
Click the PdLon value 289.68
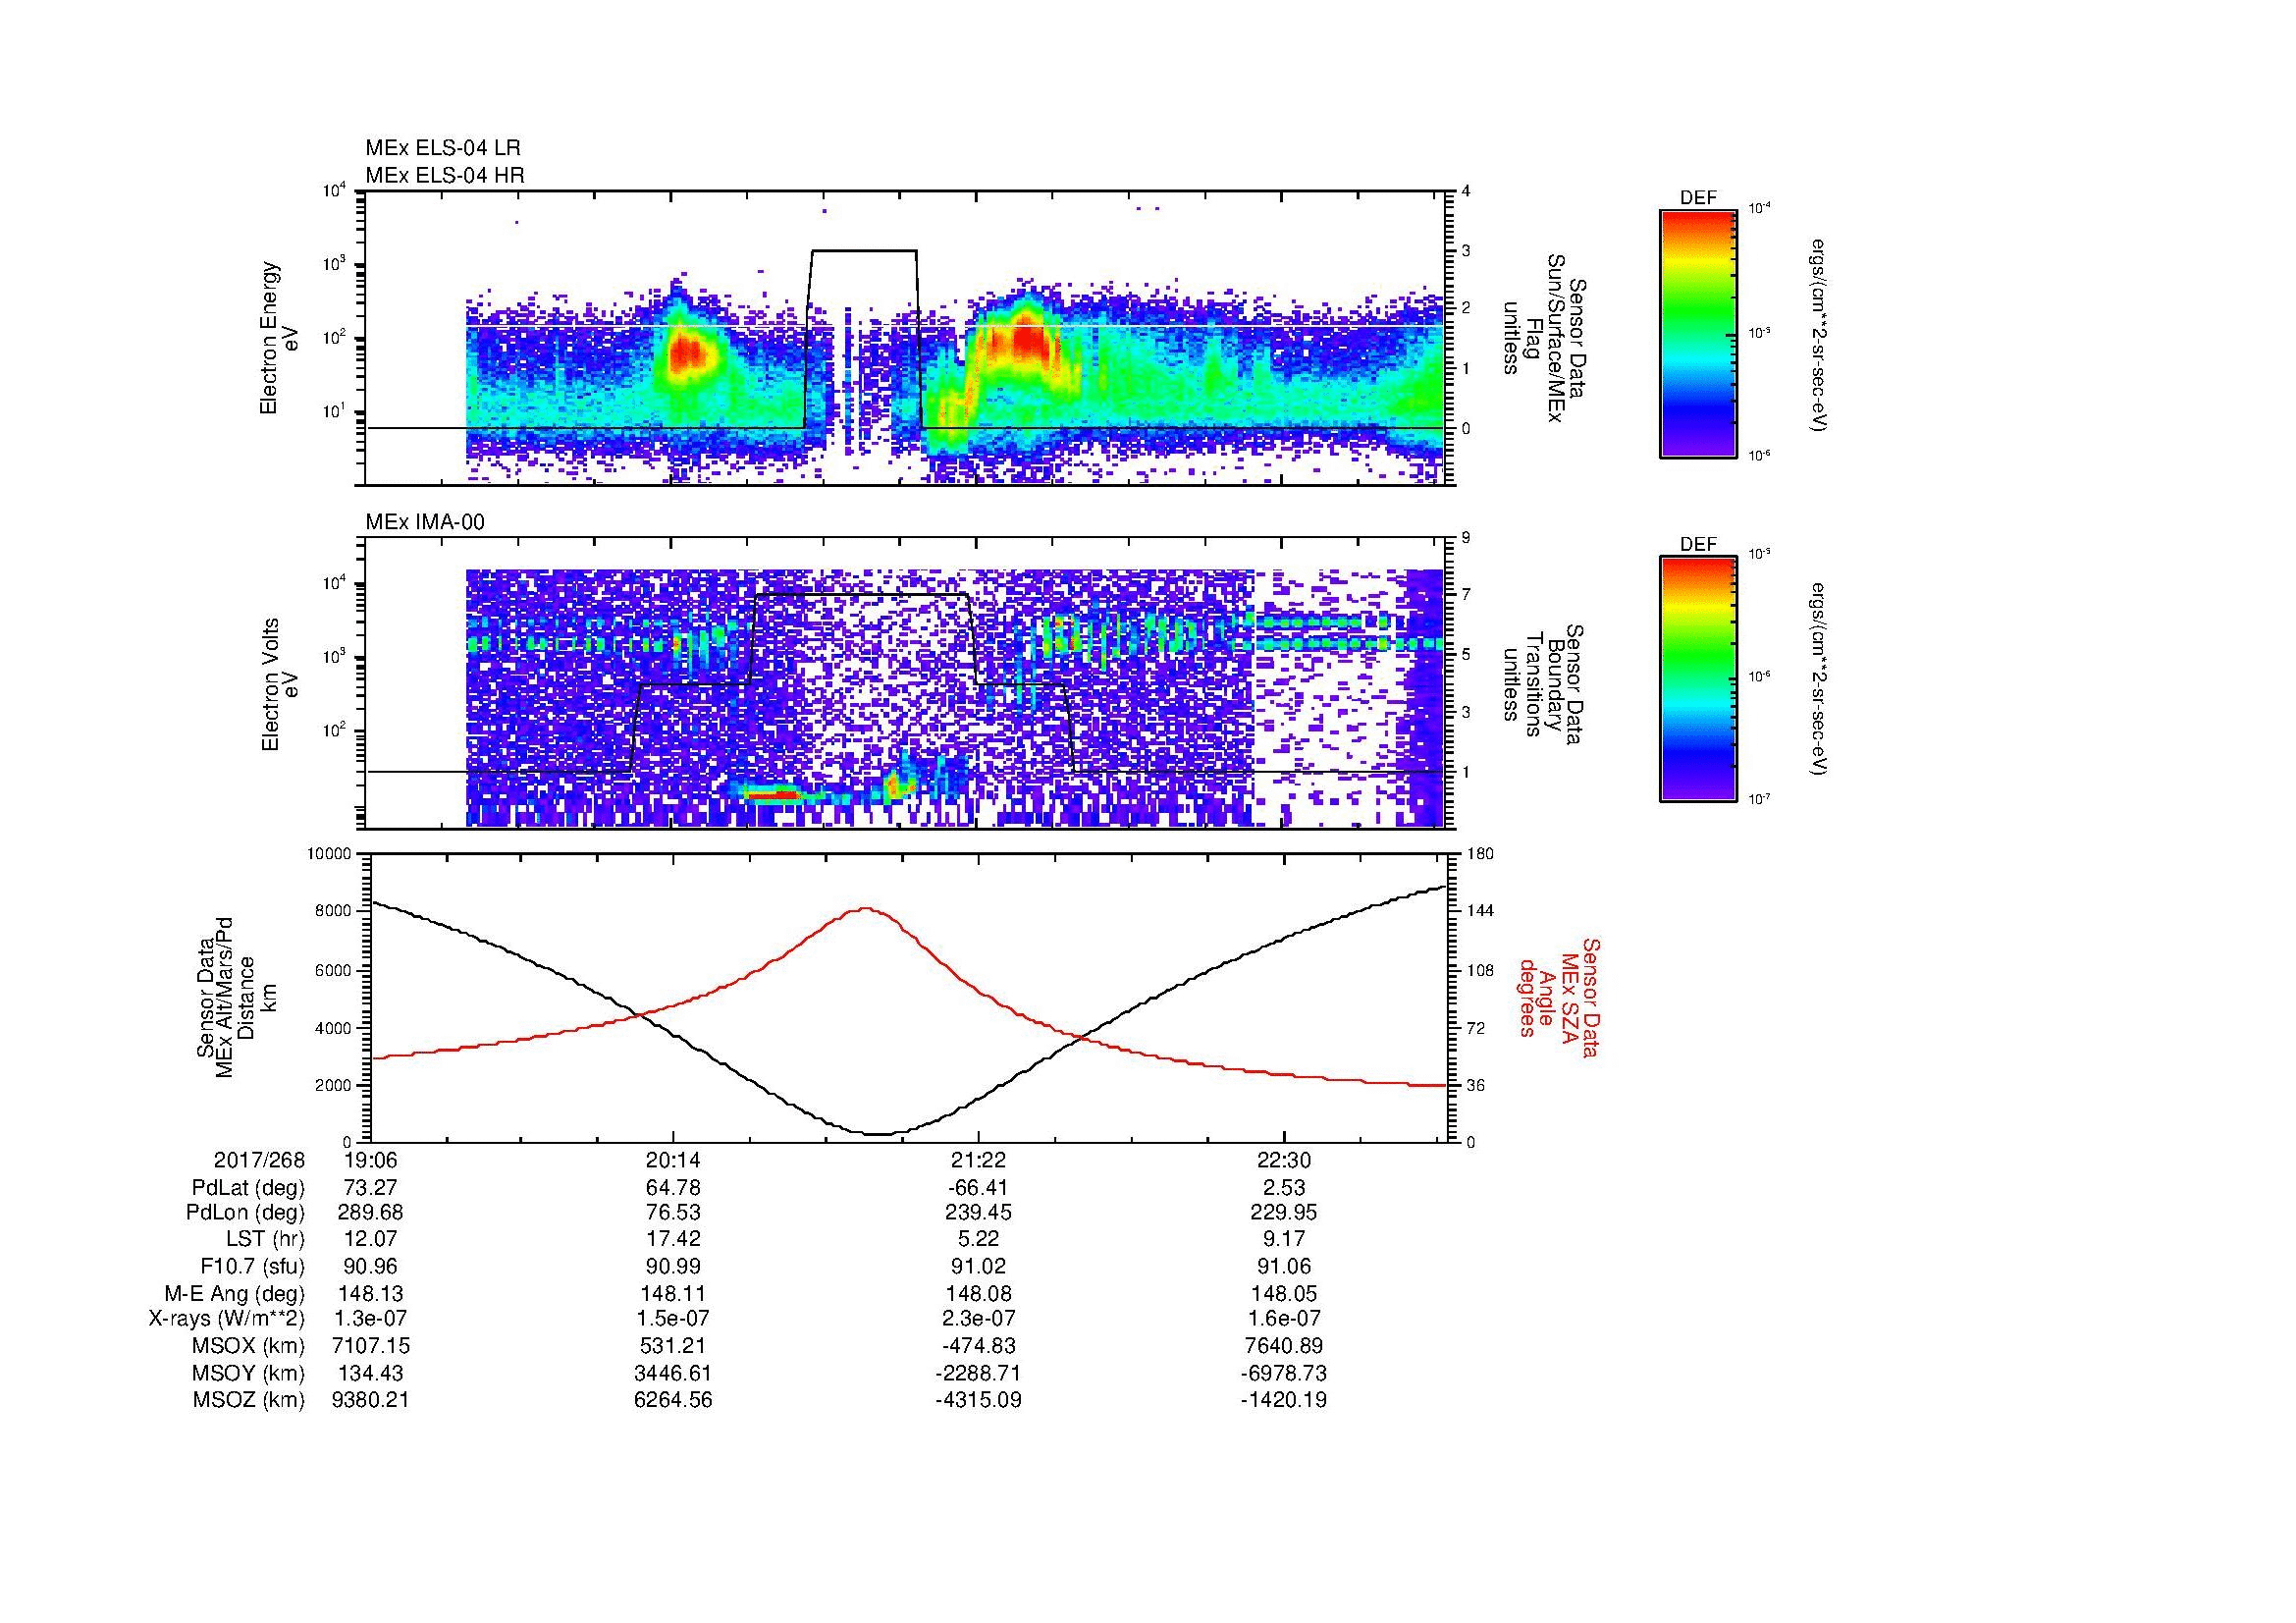coord(370,1212)
